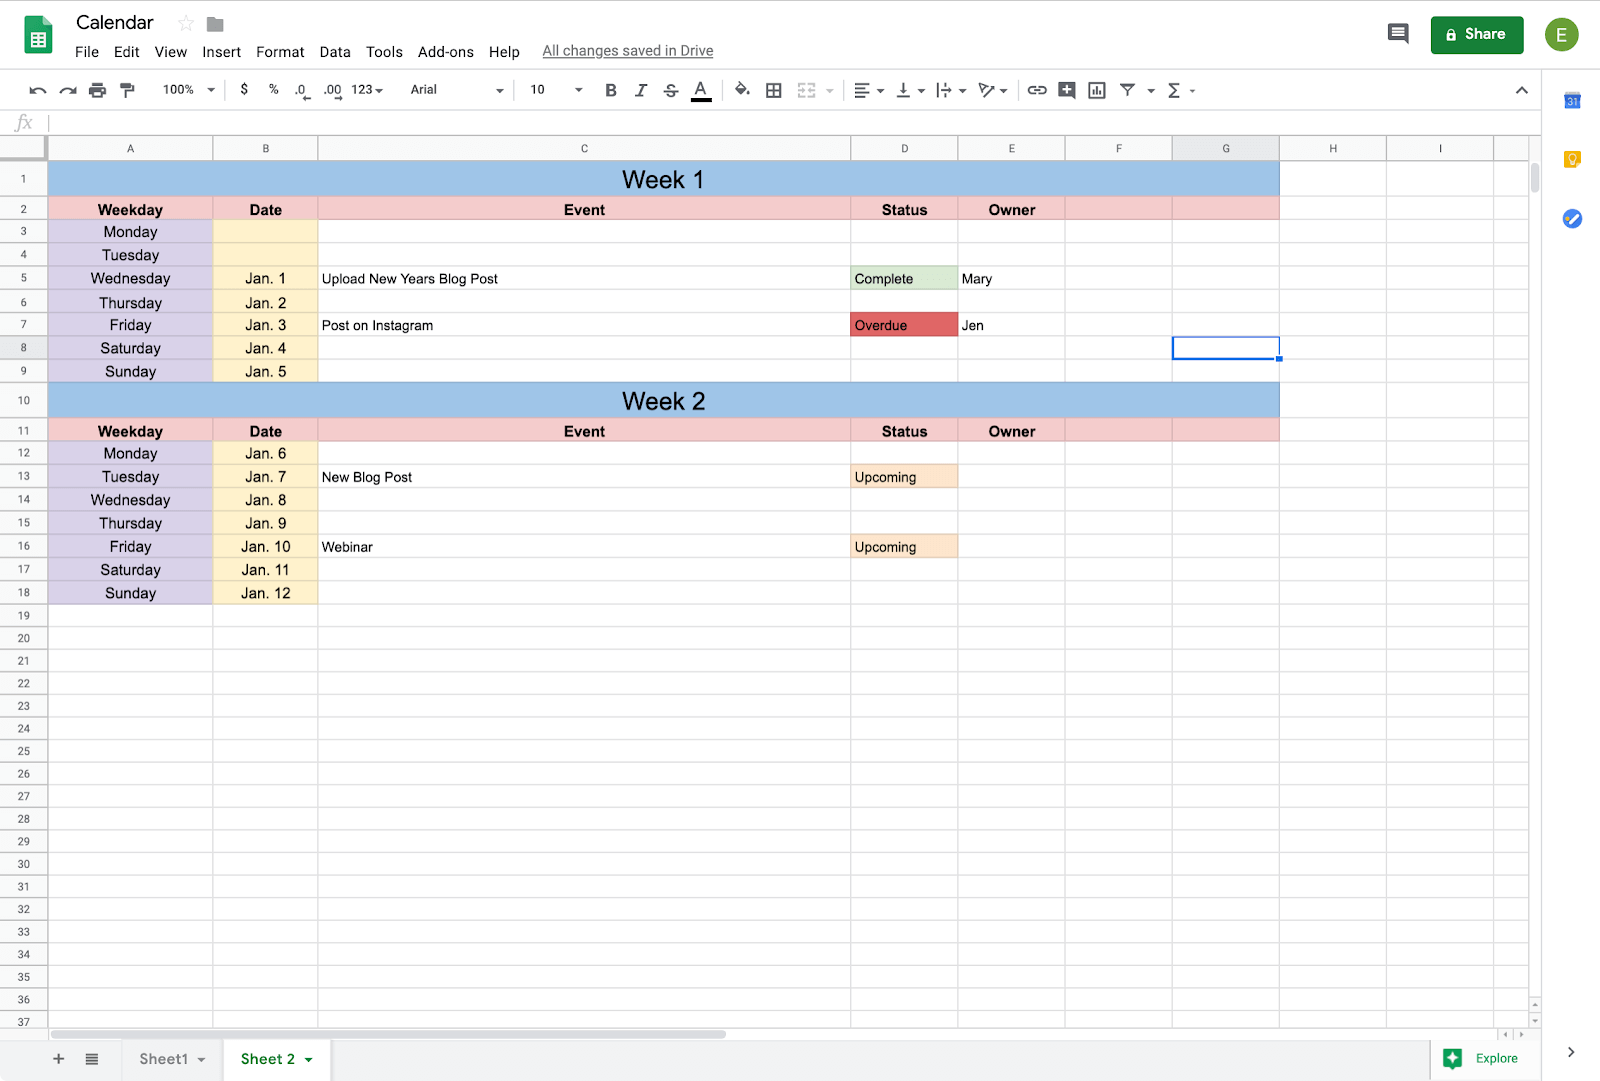Open Google Keep side panel icon
The image size is (1600, 1081).
pyautogui.click(x=1572, y=159)
